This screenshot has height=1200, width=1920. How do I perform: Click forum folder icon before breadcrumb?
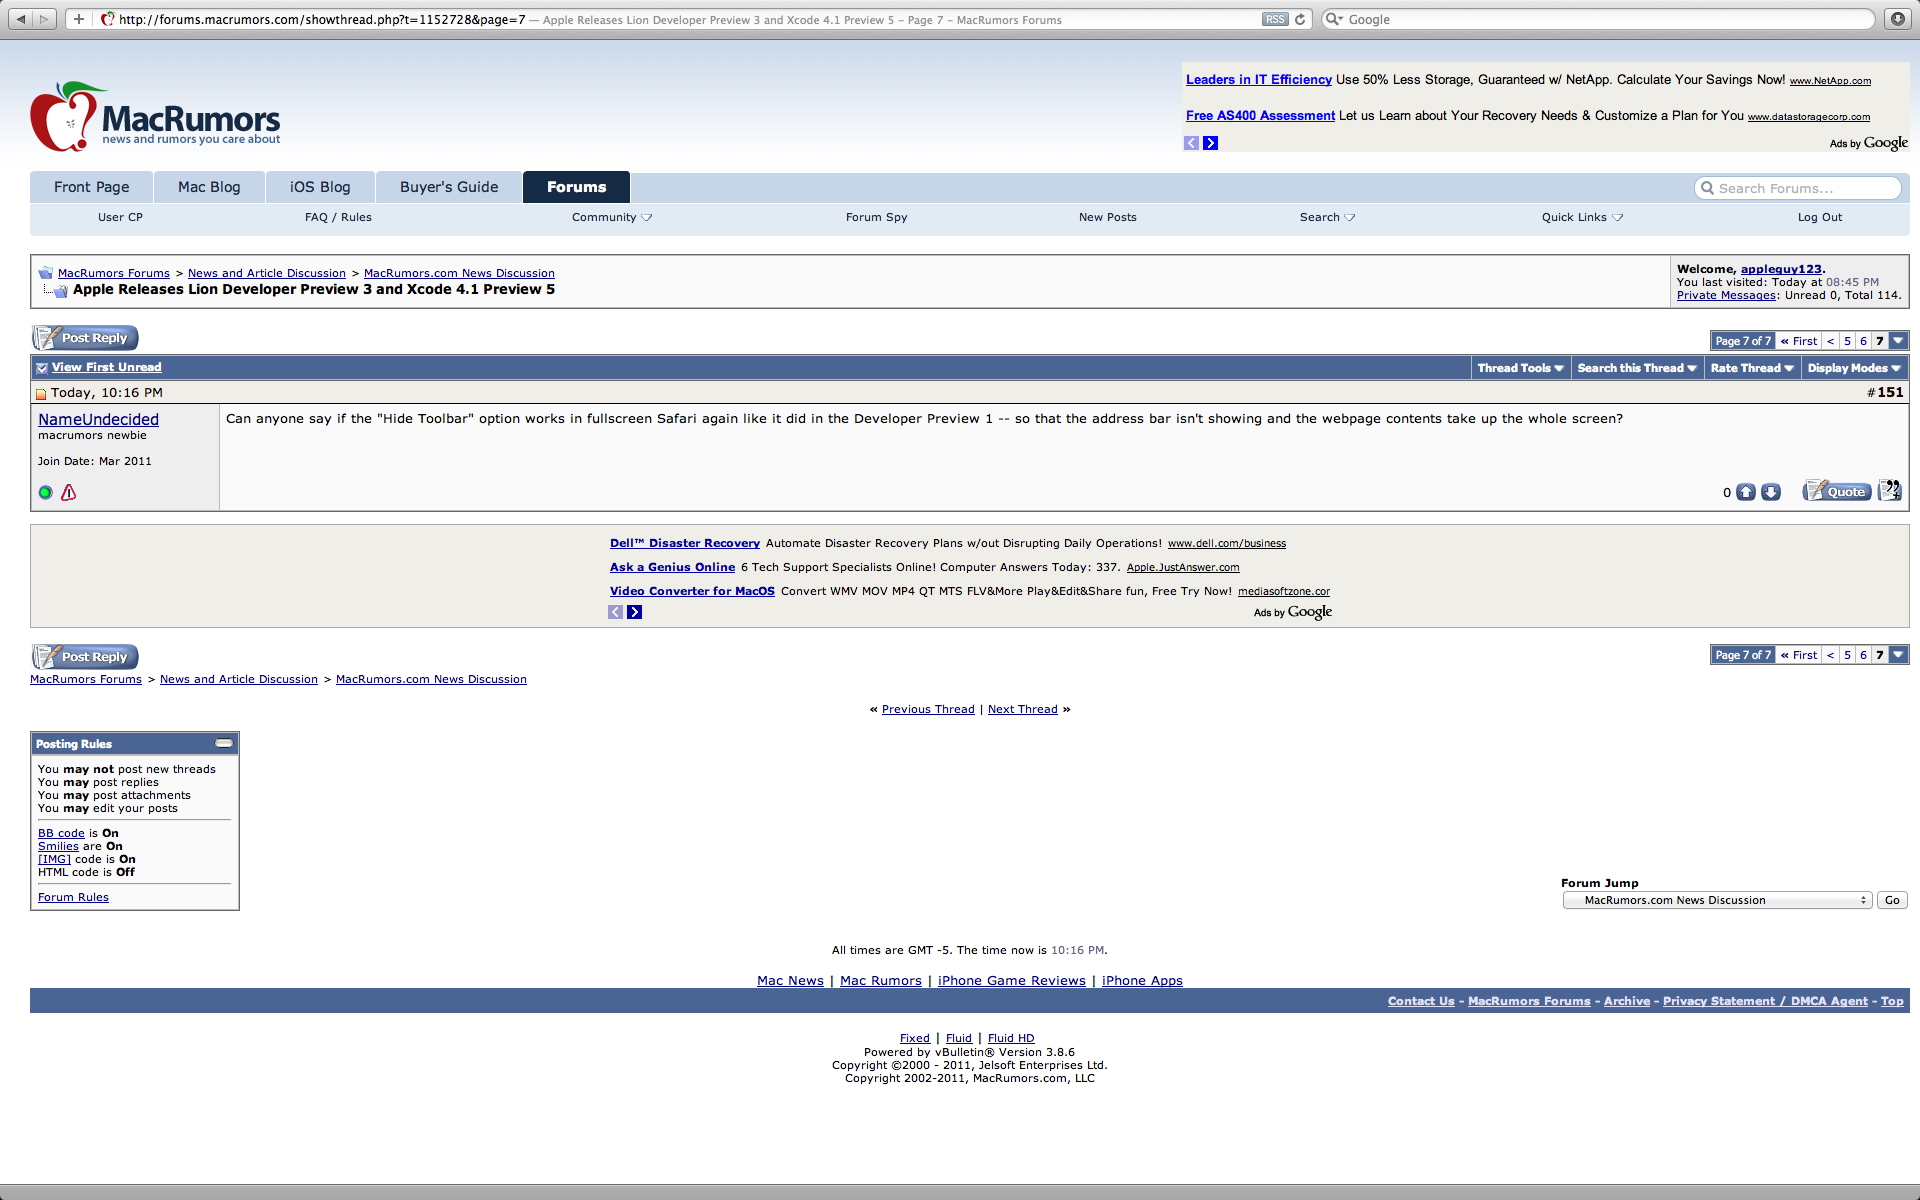click(x=45, y=273)
